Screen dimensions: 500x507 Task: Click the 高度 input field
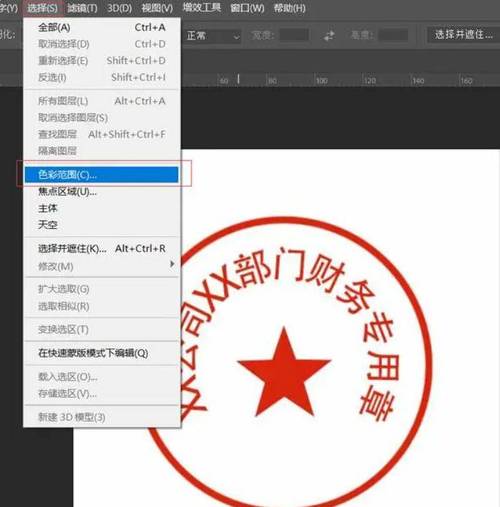pos(393,35)
